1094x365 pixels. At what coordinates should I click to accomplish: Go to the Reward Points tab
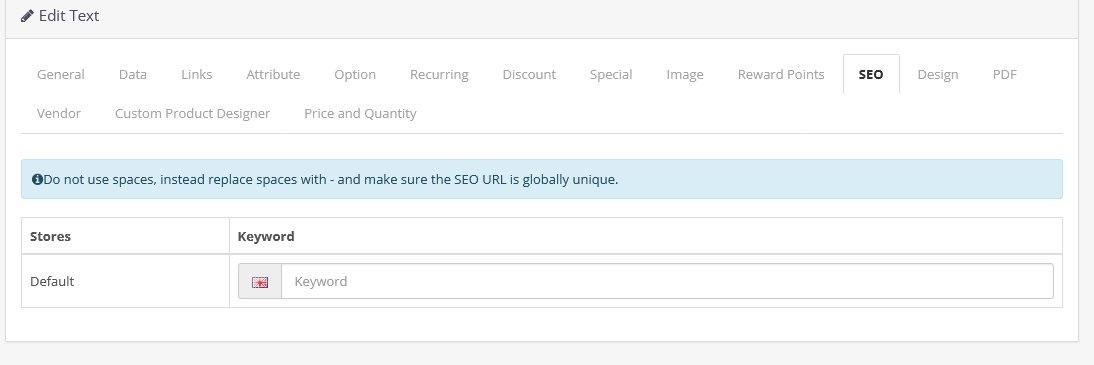(781, 74)
